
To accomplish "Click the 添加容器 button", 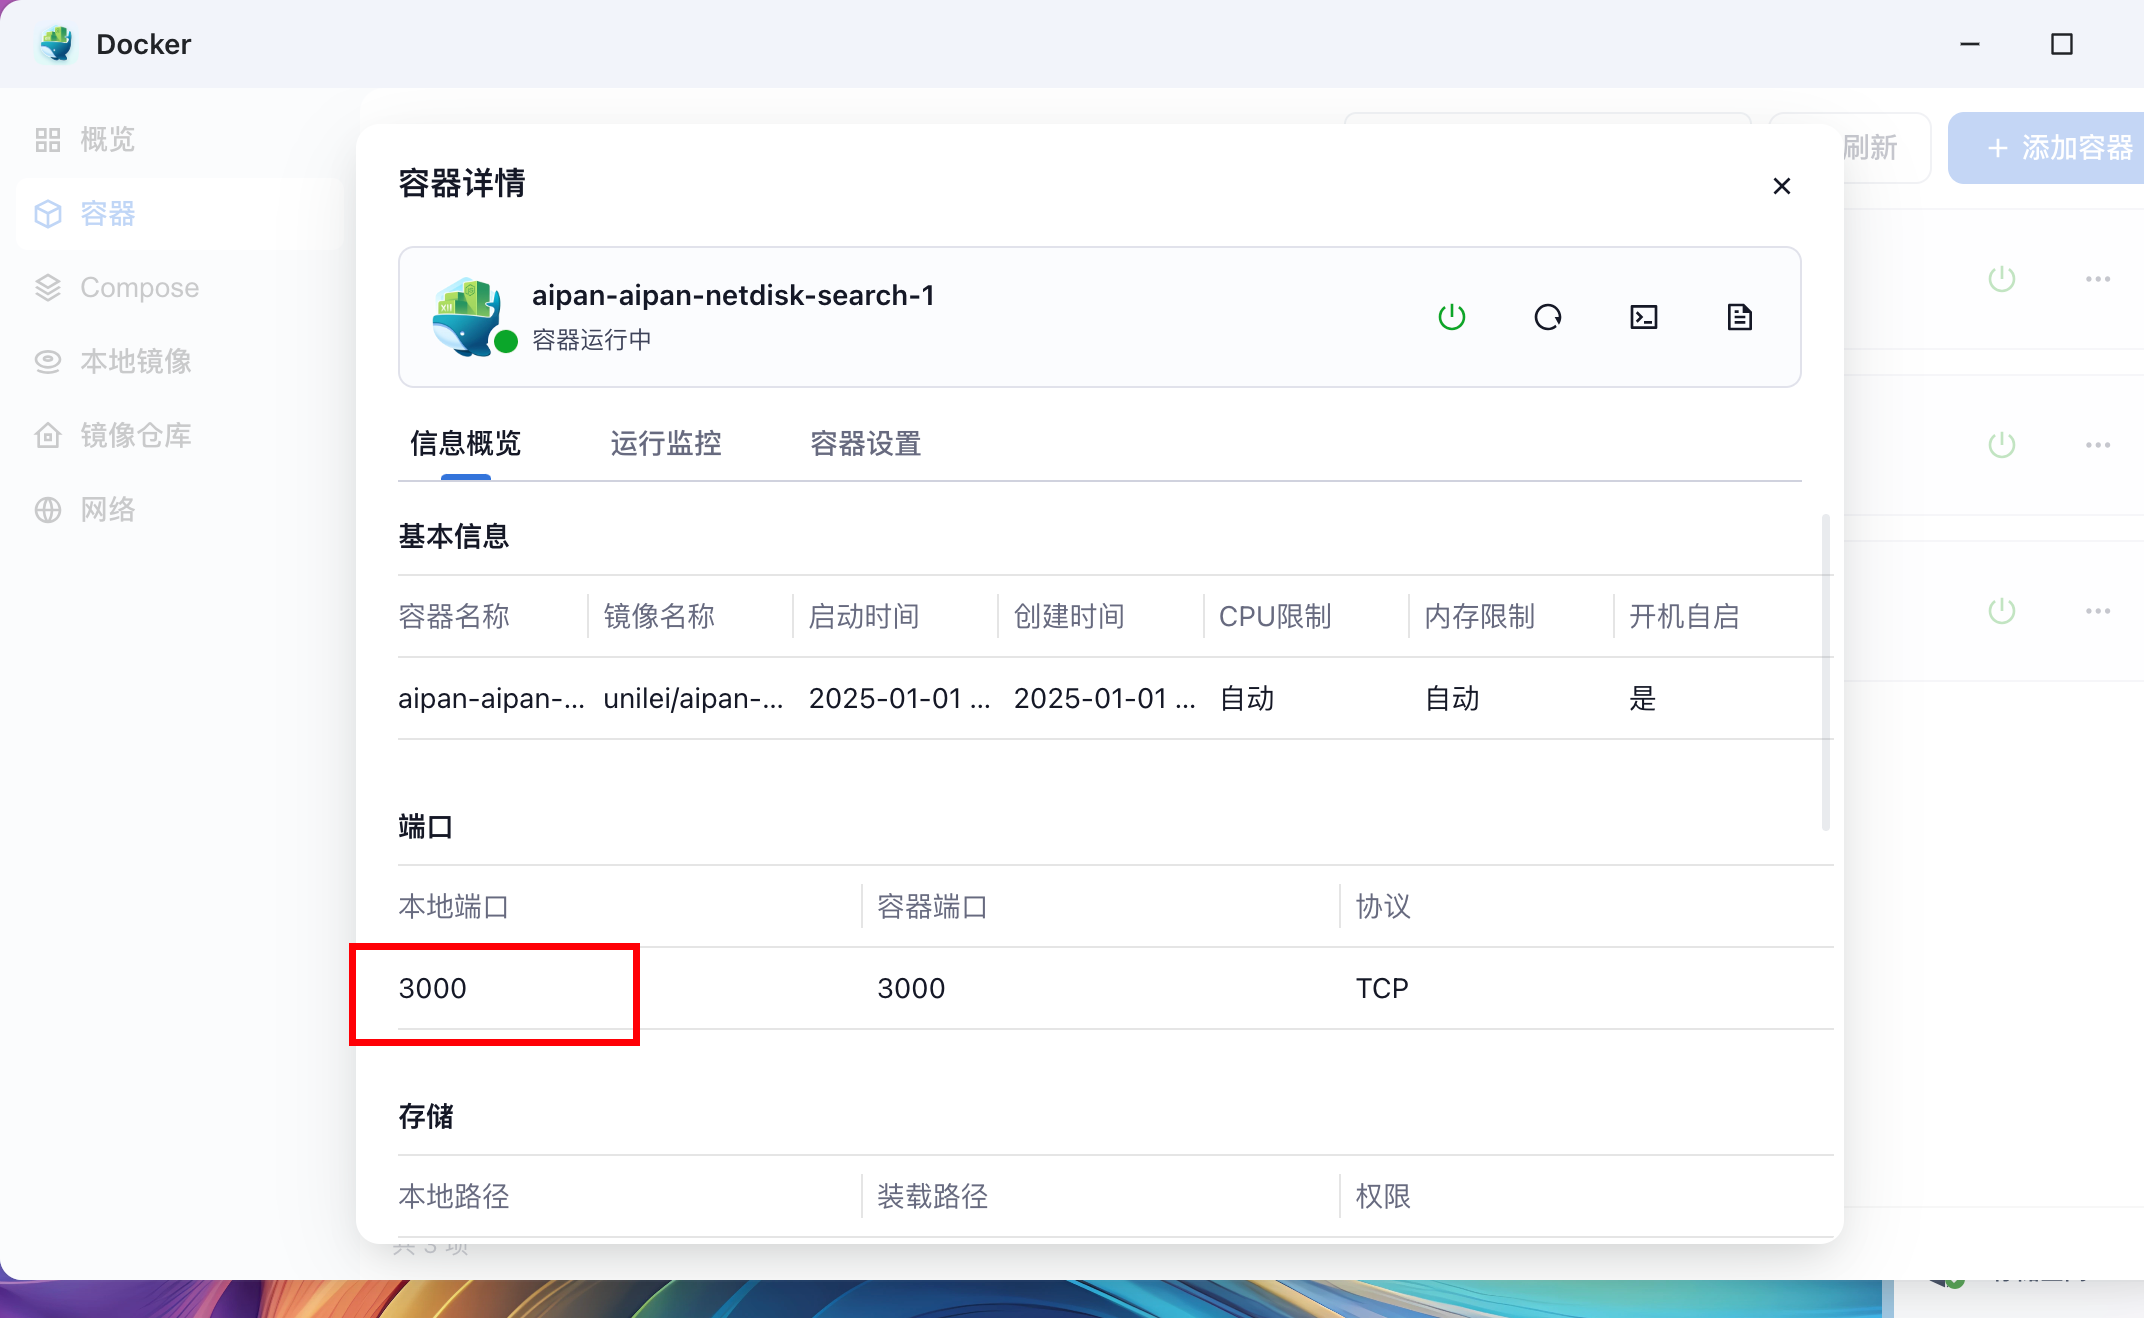I will coord(2046,148).
